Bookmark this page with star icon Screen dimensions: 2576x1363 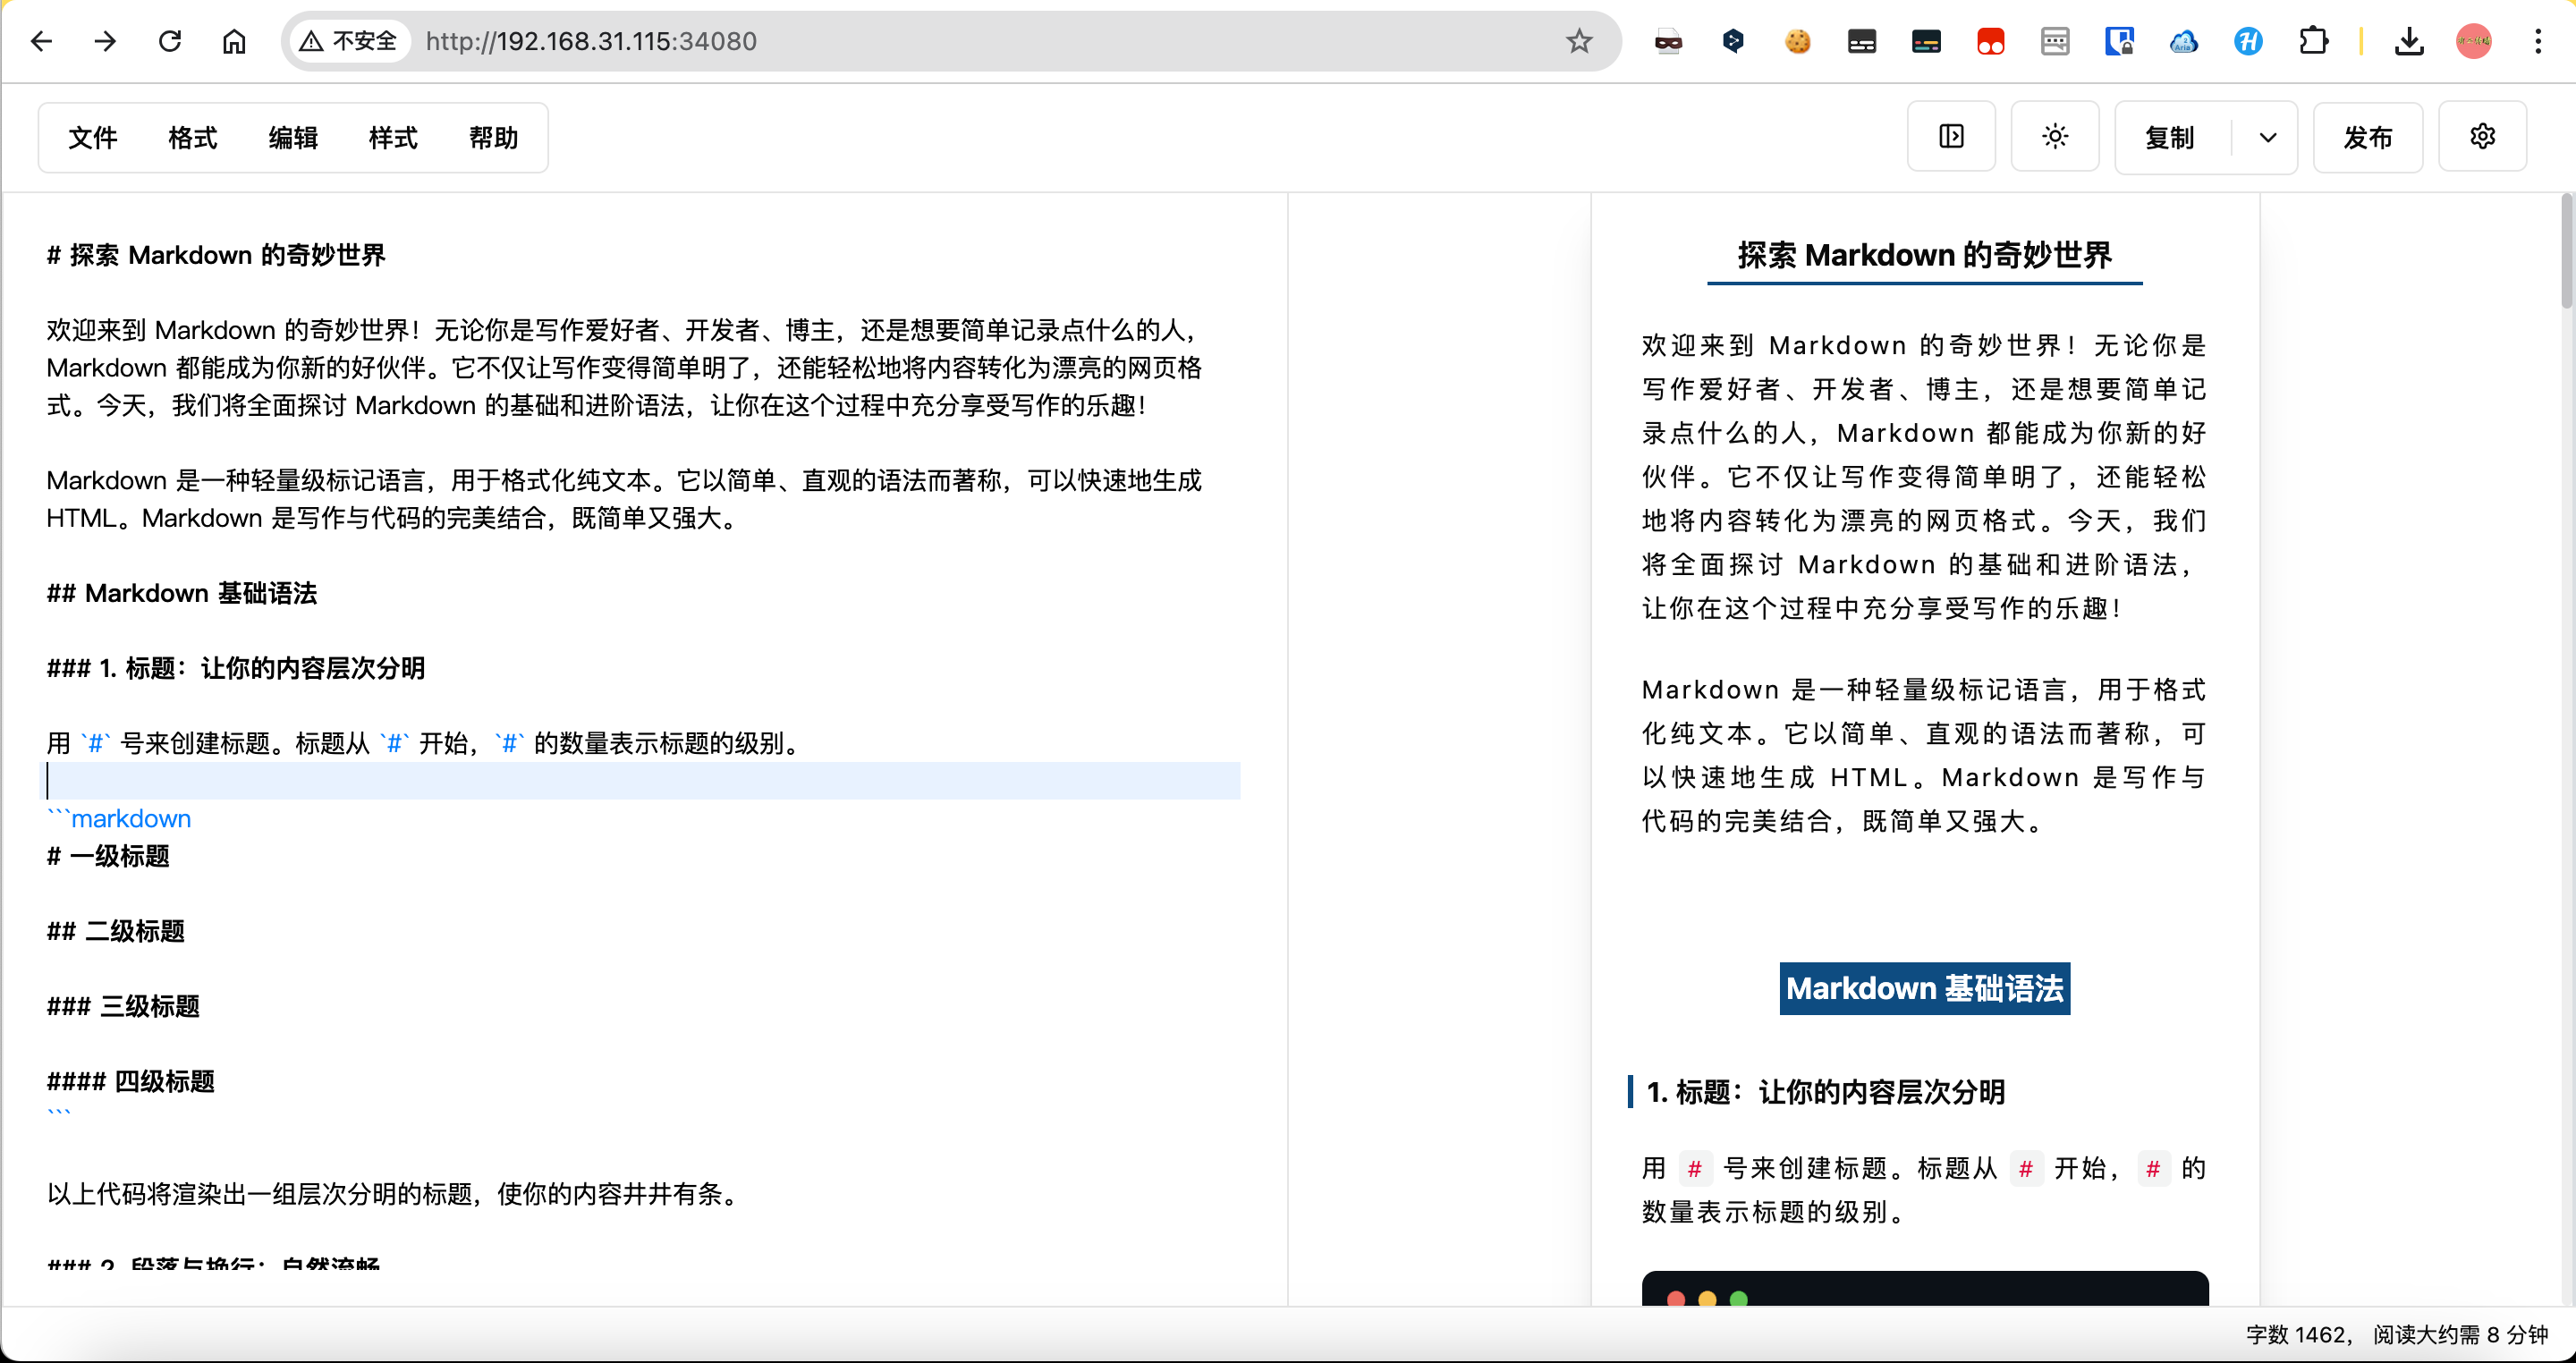(x=1579, y=41)
